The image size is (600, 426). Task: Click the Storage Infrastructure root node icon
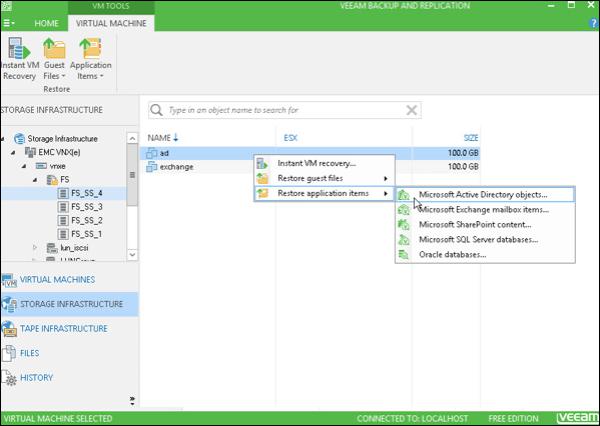pos(19,139)
